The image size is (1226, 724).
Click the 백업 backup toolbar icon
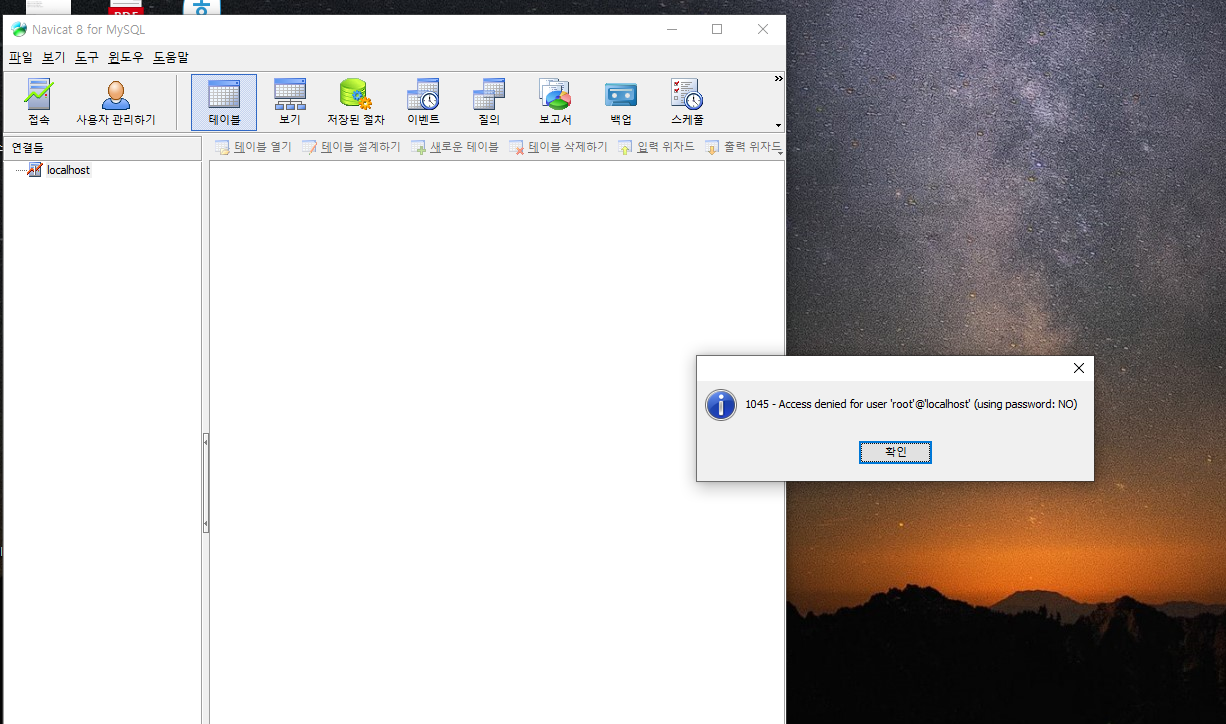[x=621, y=102]
